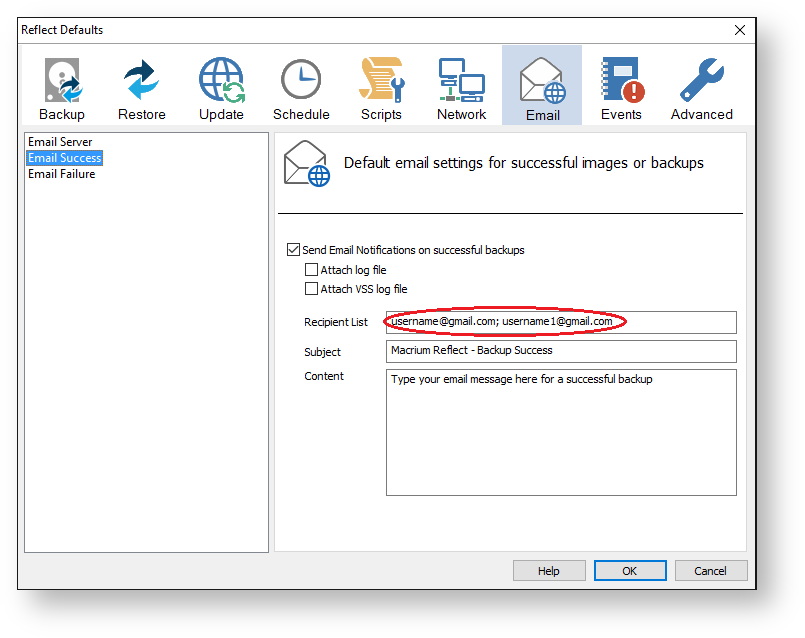Viewport: 805px width, 638px height.
Task: Close the Reflect Defaults dialog
Action: click(740, 30)
